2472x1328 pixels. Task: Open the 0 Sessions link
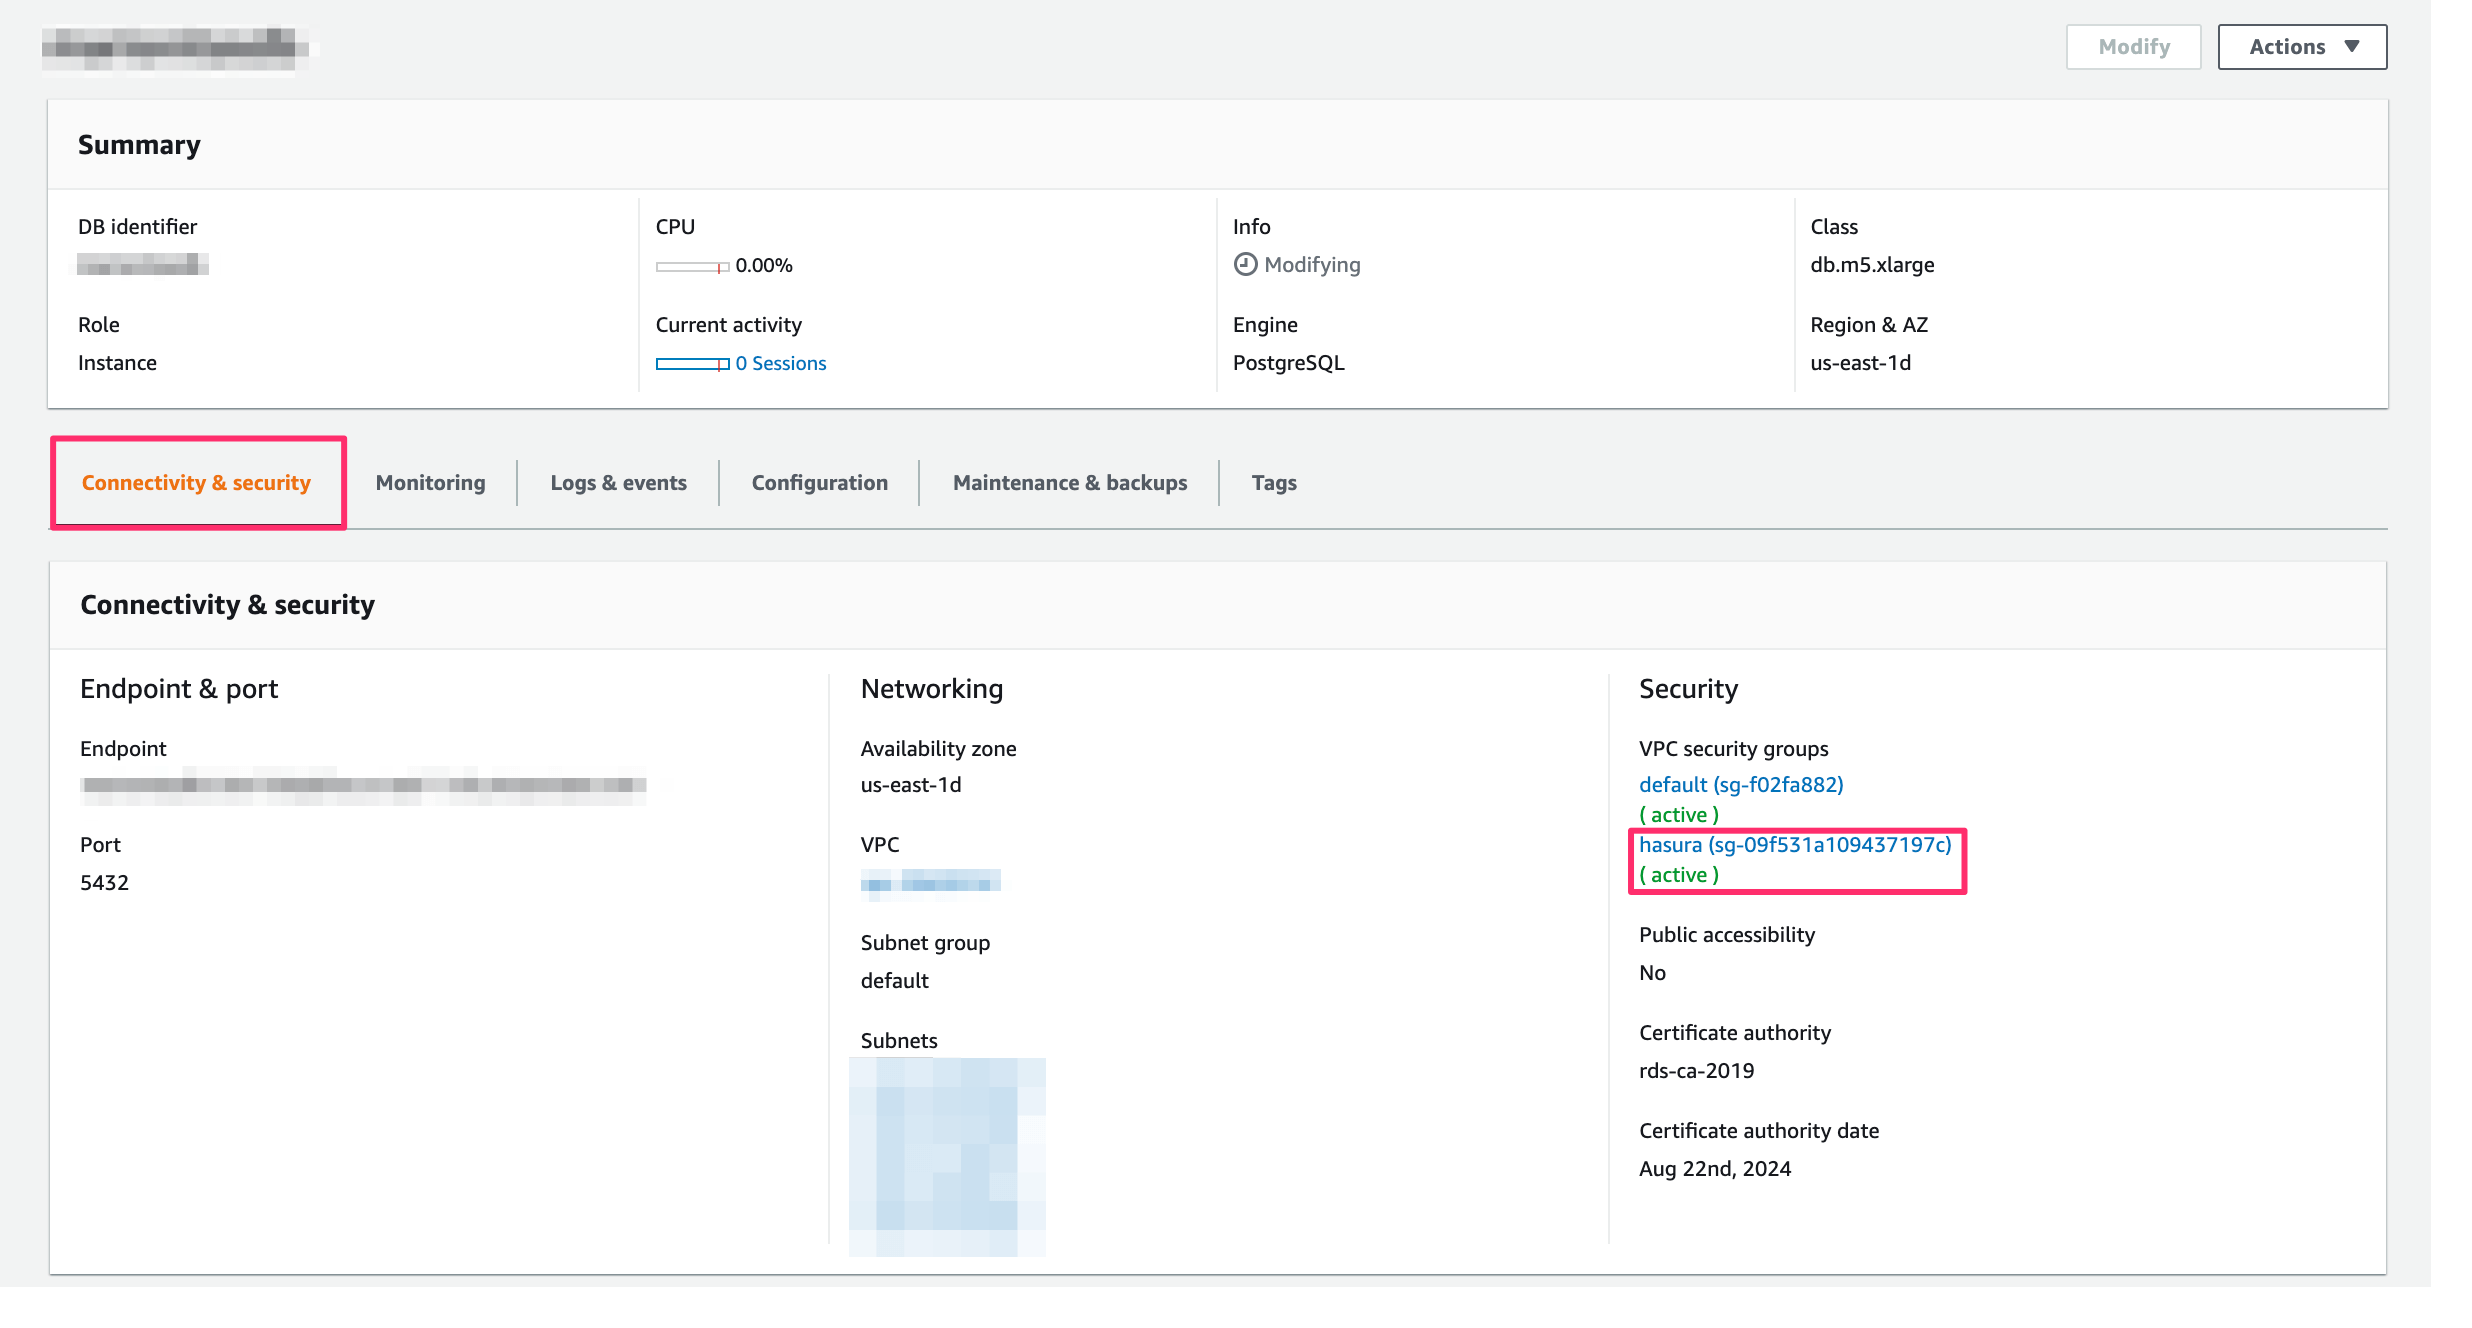pos(780,362)
